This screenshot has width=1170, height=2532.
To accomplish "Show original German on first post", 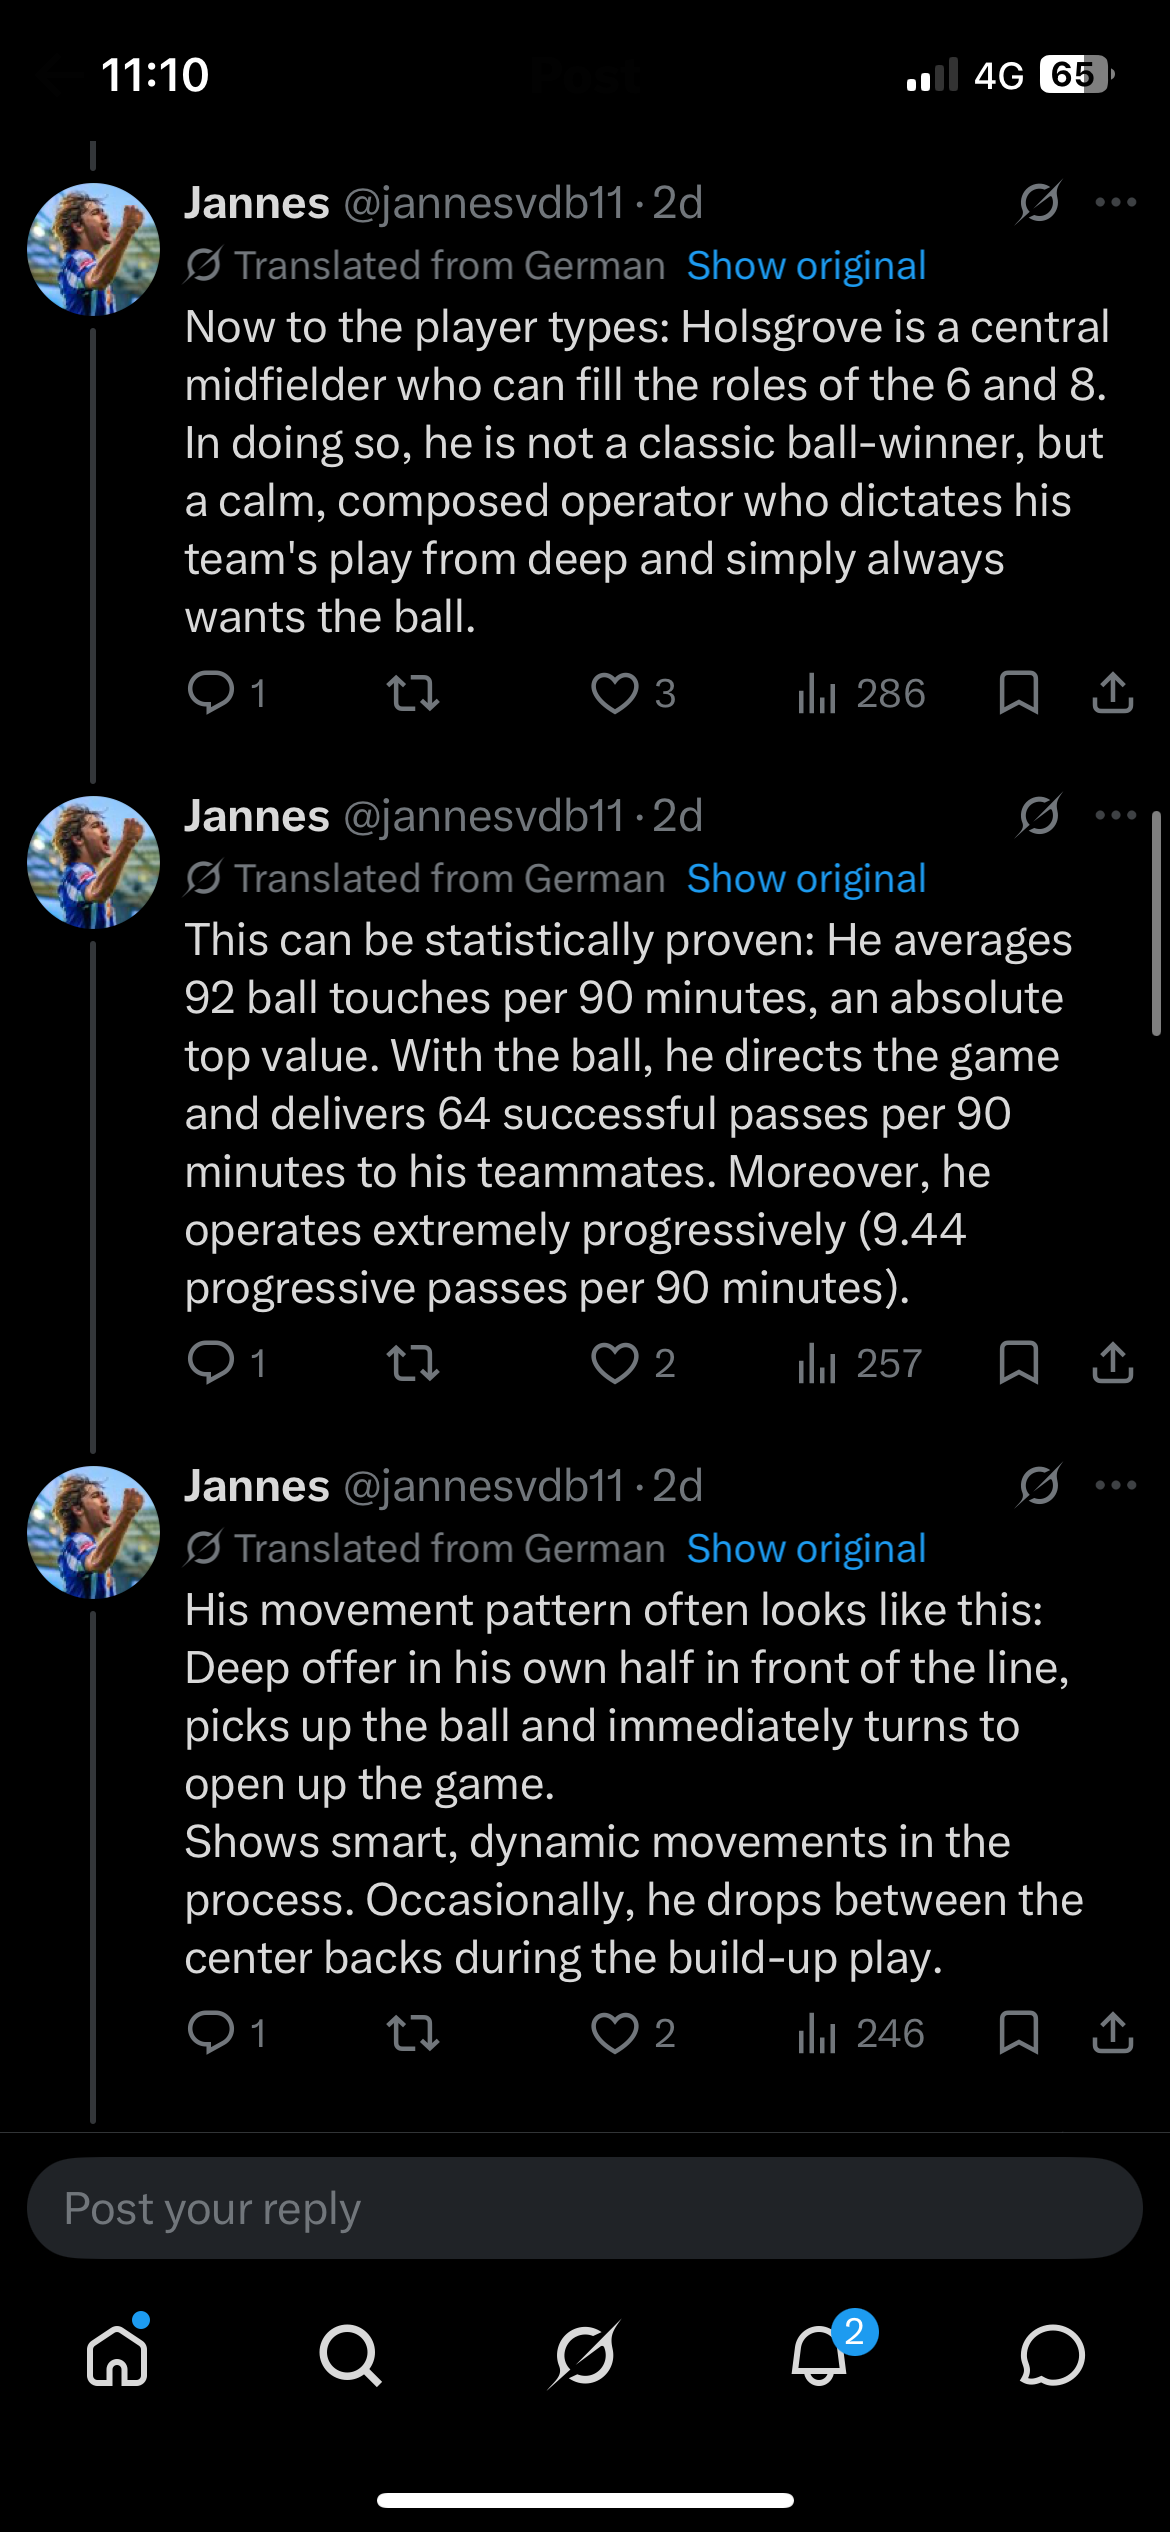I will (x=806, y=266).
